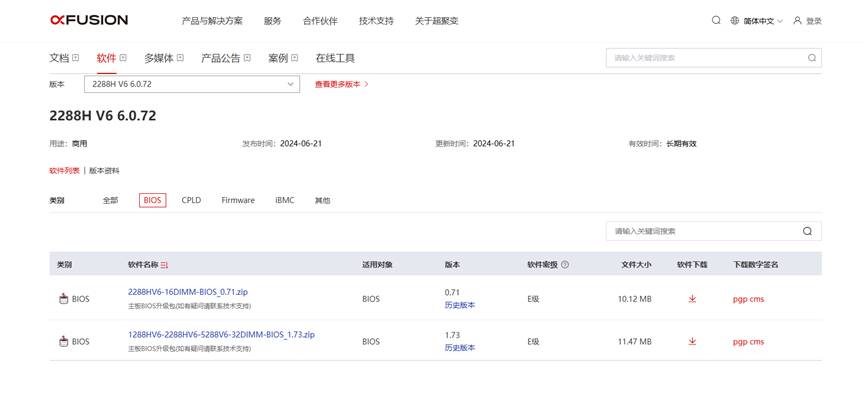865x399 pixels.
Task: Select the CPLD category filter
Action: tap(191, 200)
